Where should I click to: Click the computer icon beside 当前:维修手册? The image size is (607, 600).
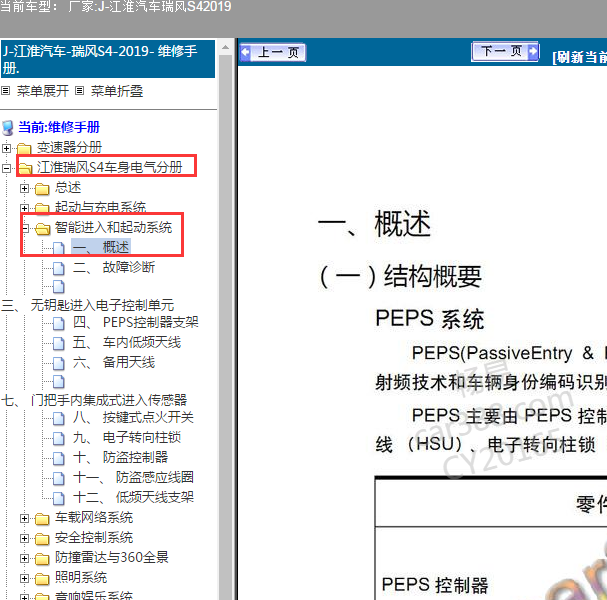pyautogui.click(x=8, y=128)
